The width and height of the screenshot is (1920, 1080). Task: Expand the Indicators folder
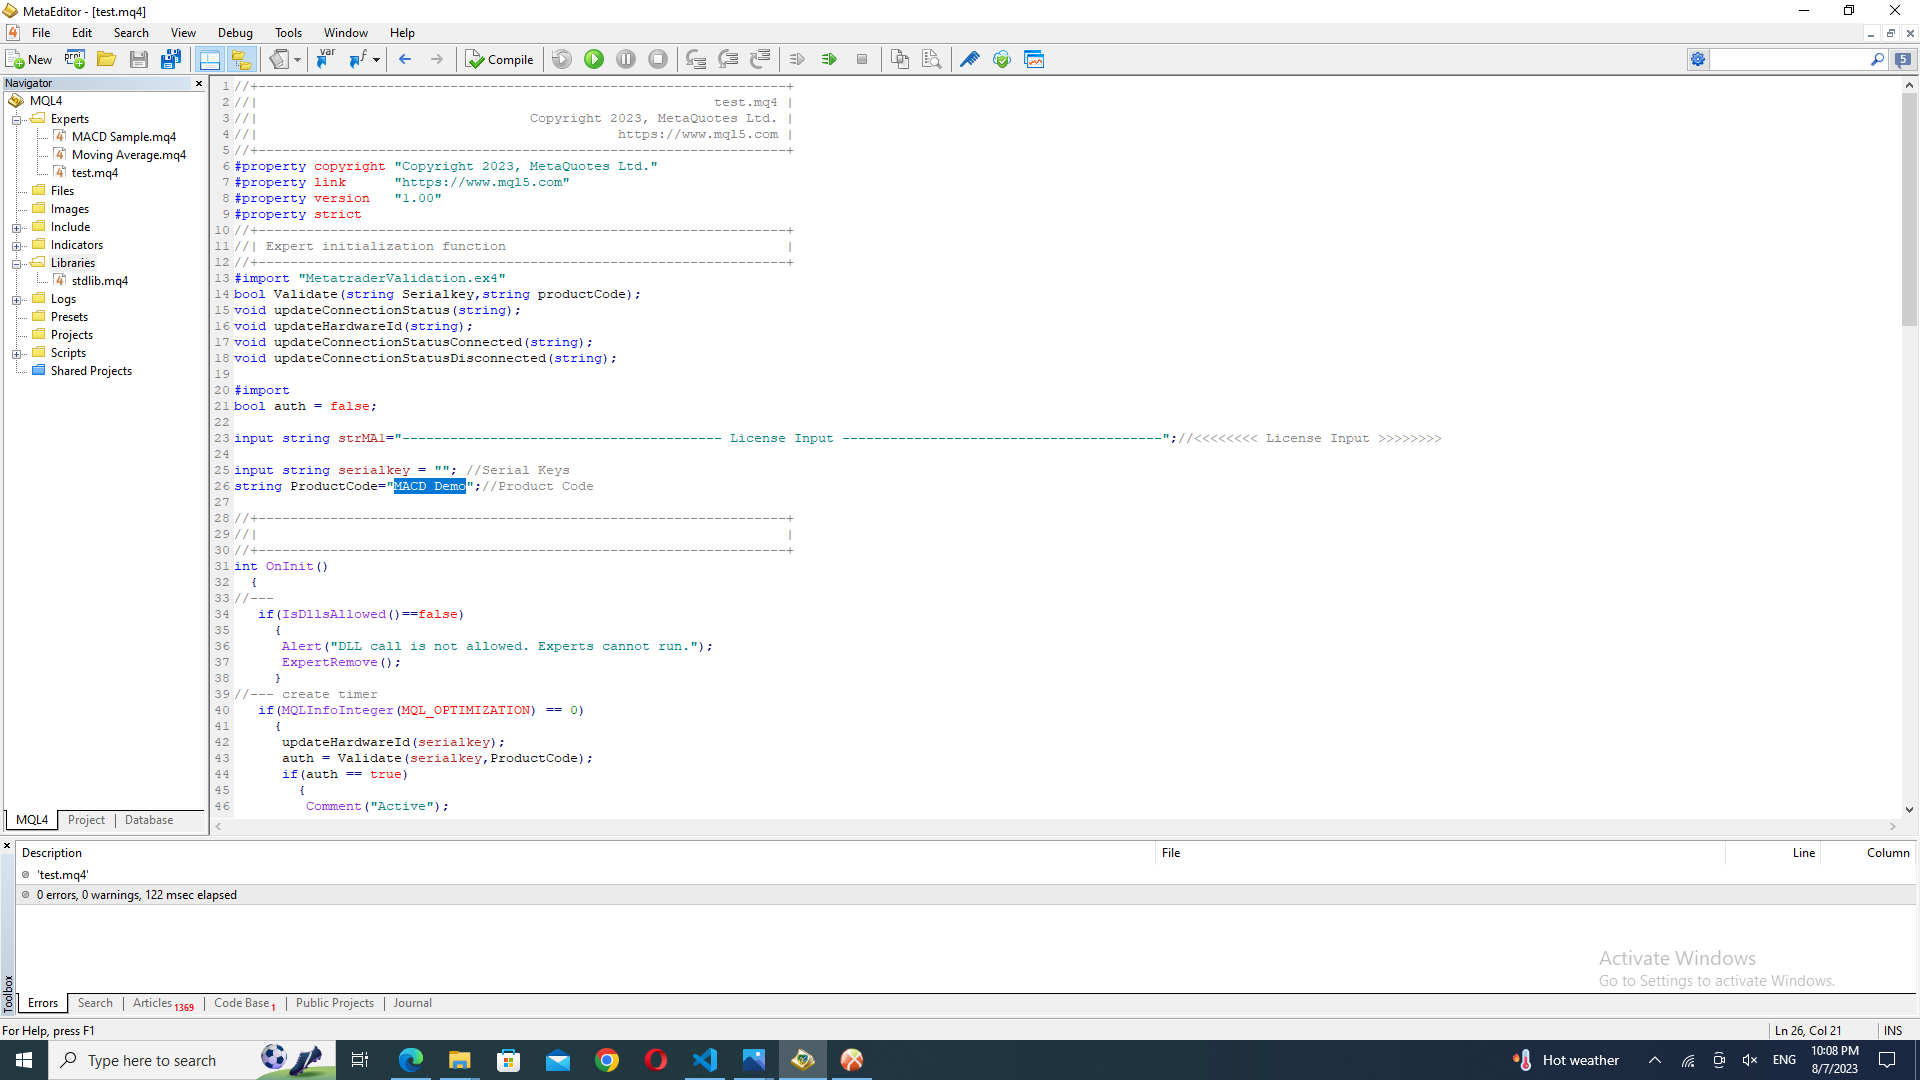(17, 245)
